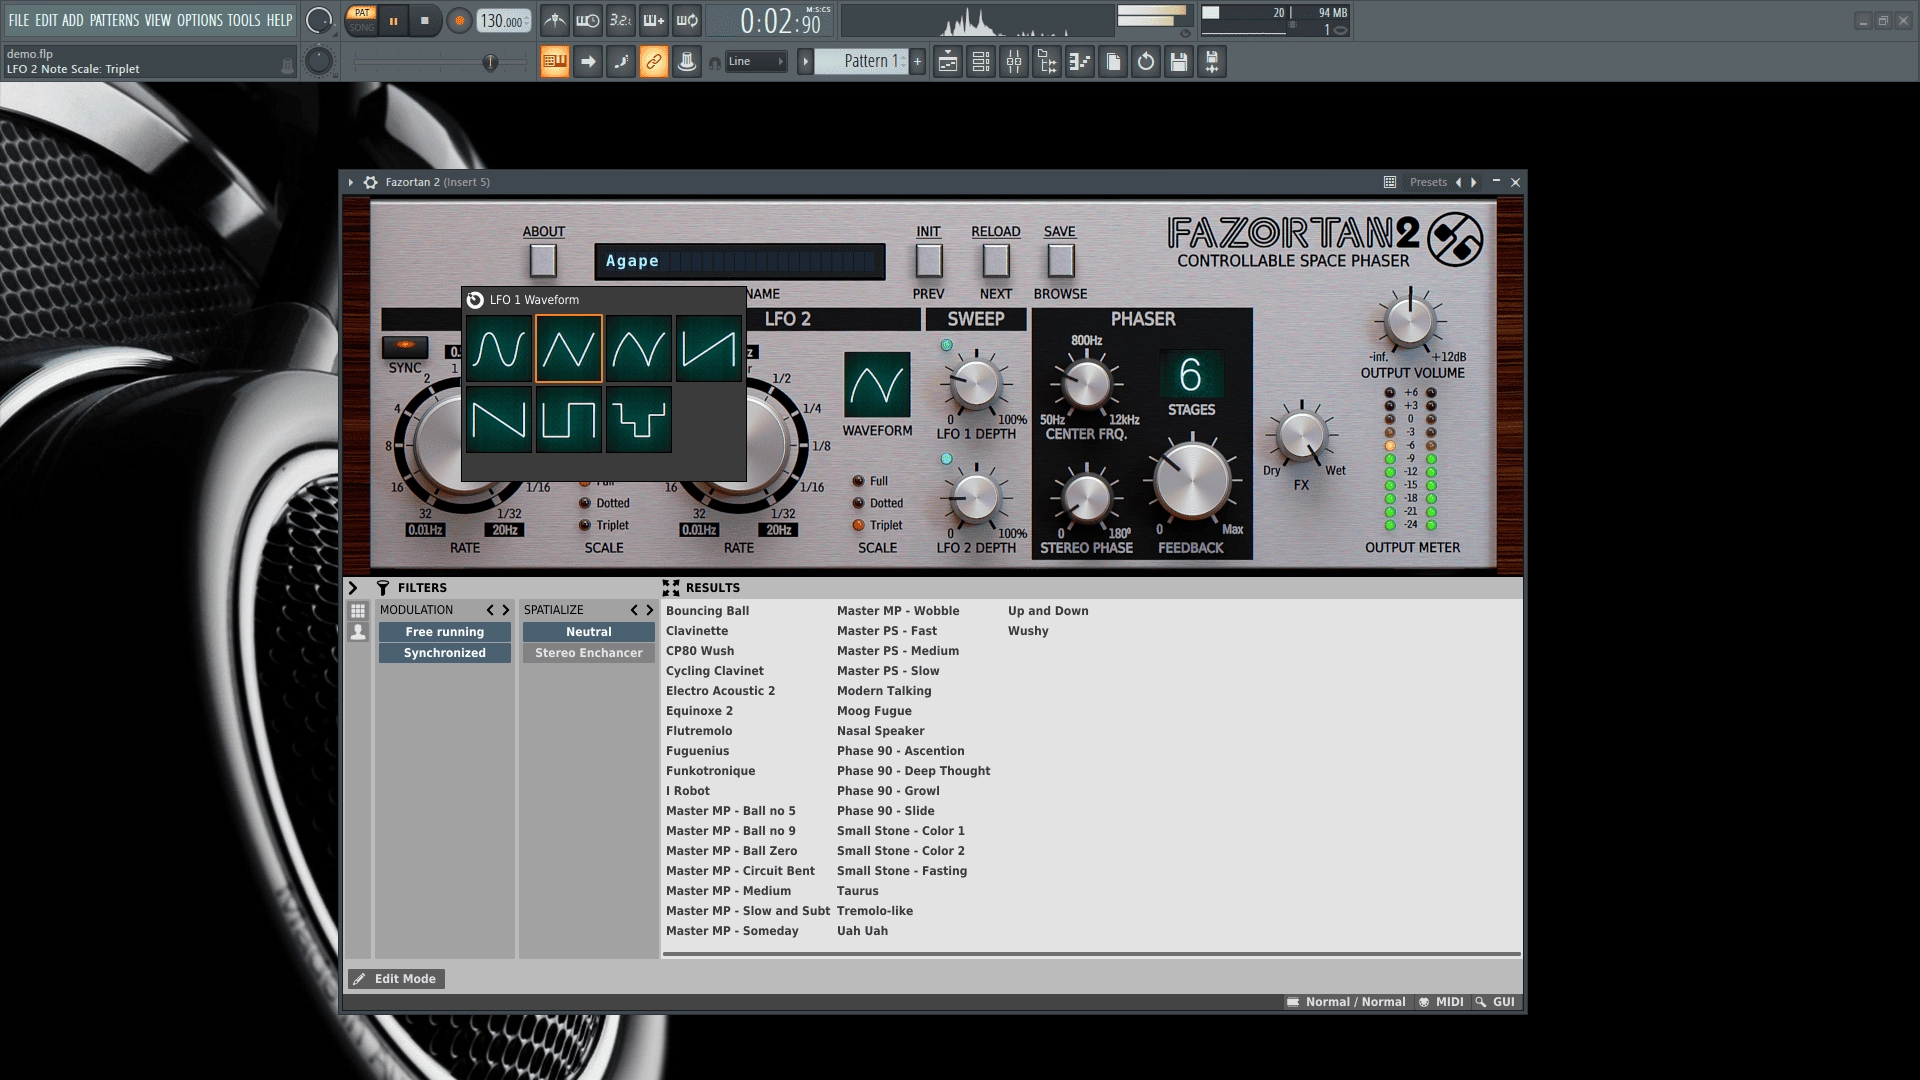Open the EDIT menu

pos(46,20)
